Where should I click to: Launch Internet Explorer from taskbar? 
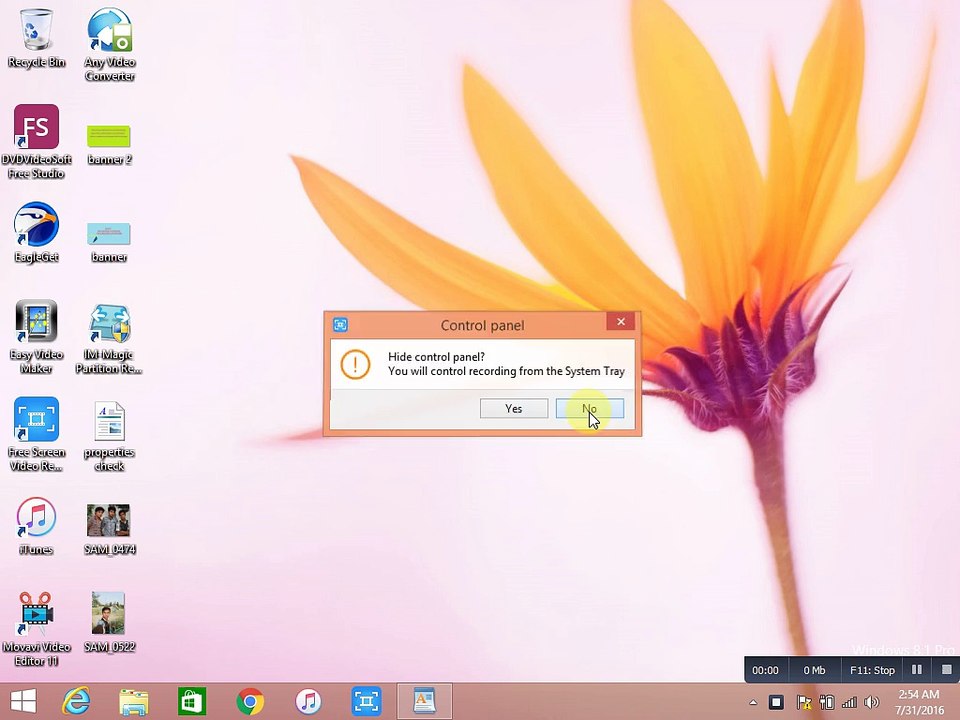pyautogui.click(x=76, y=701)
